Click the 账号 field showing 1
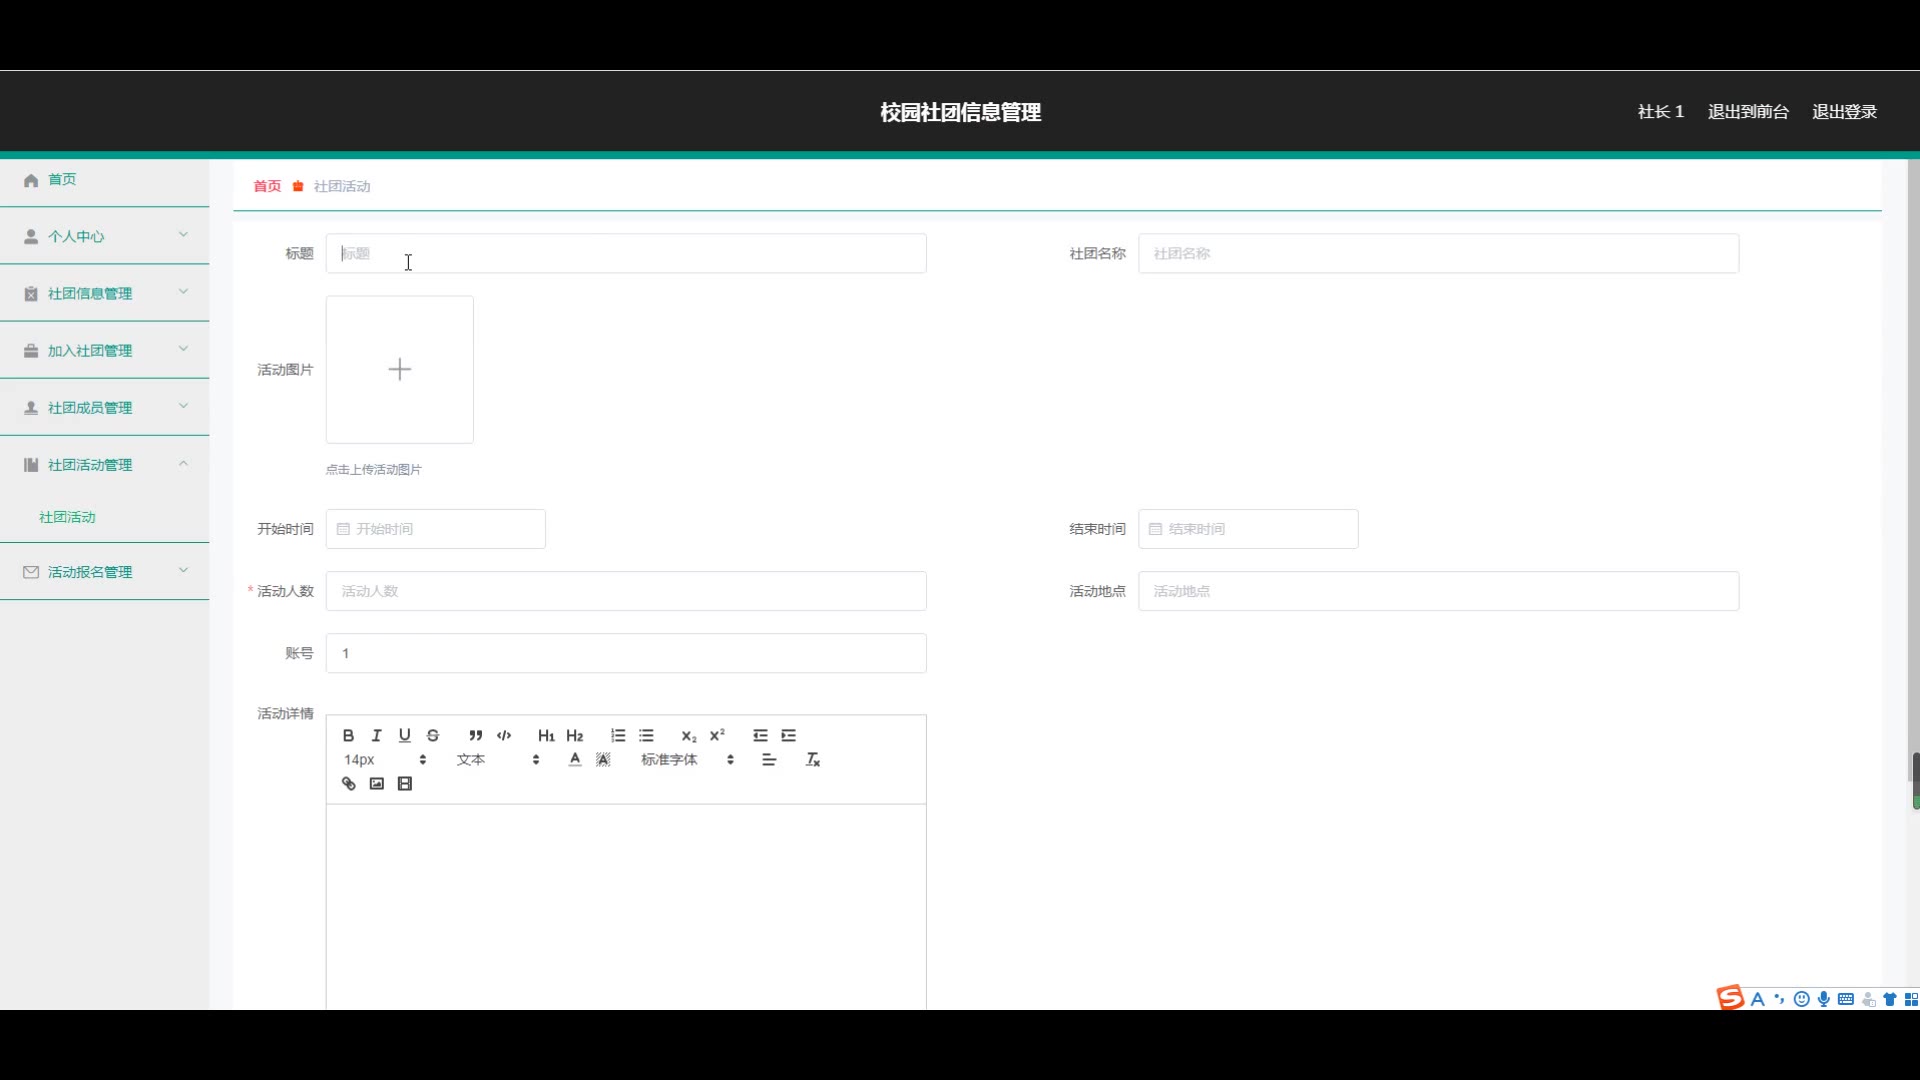Viewport: 1920px width, 1080px height. (626, 653)
